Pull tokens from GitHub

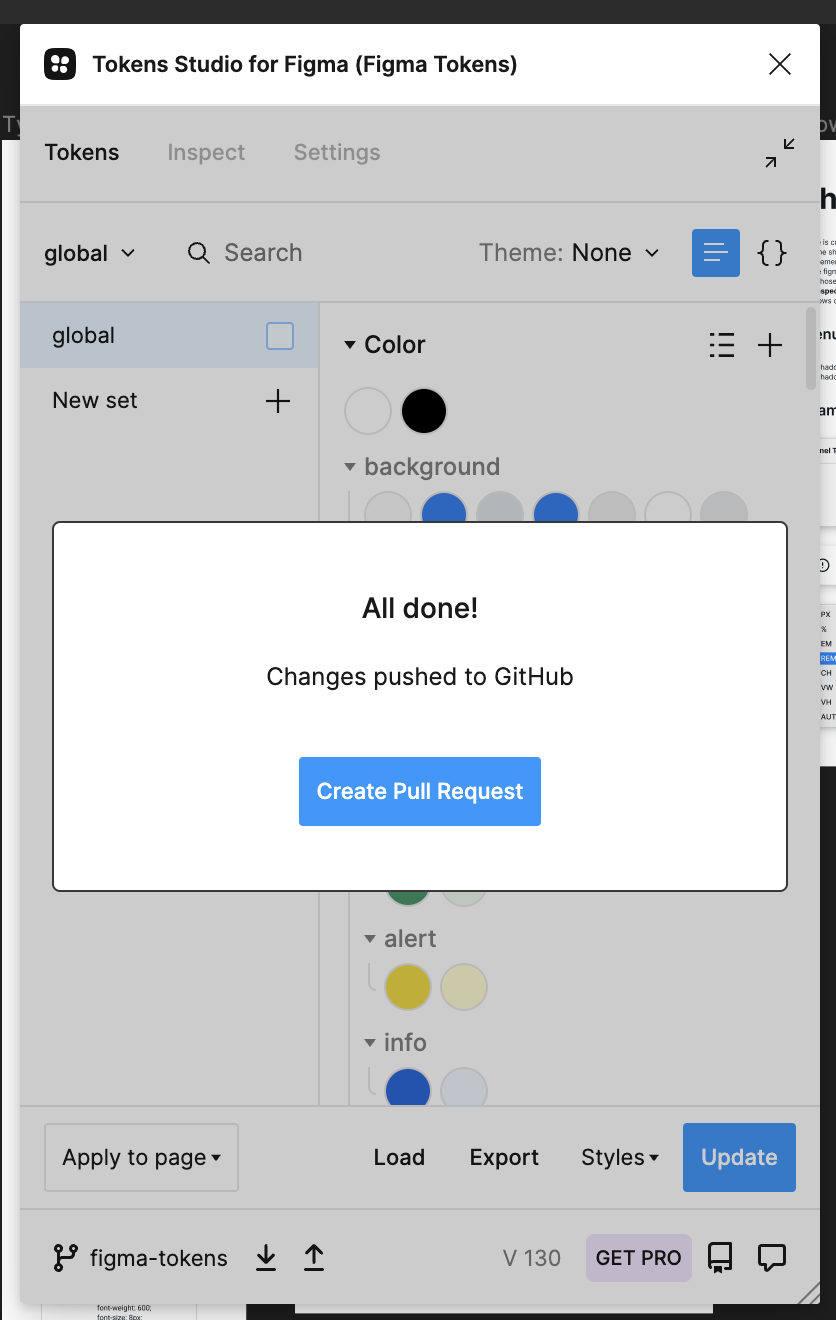(266, 1258)
